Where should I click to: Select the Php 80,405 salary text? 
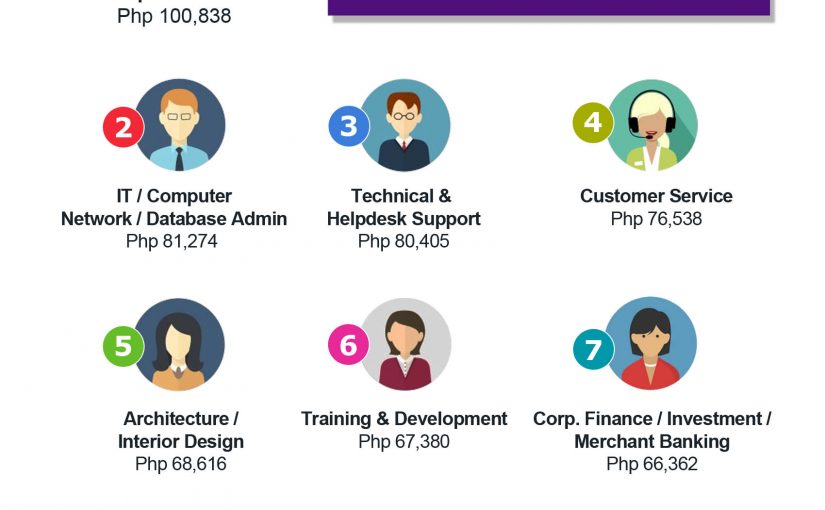pos(404,241)
